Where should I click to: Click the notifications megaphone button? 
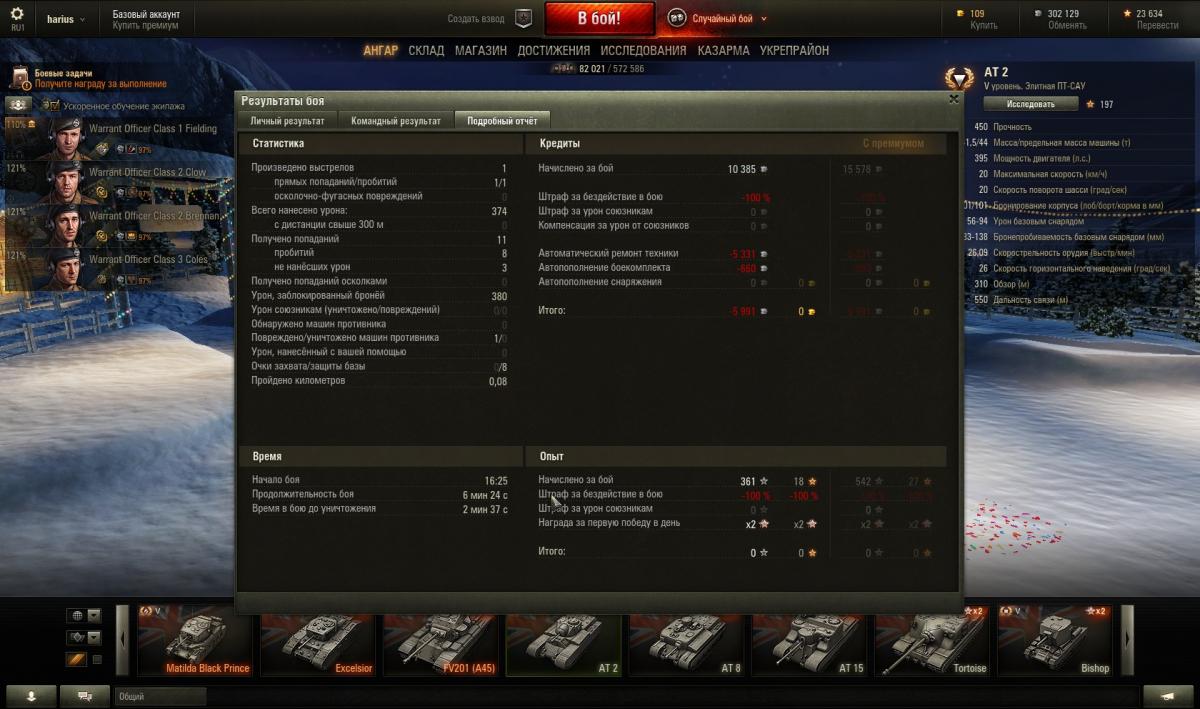(1168, 696)
